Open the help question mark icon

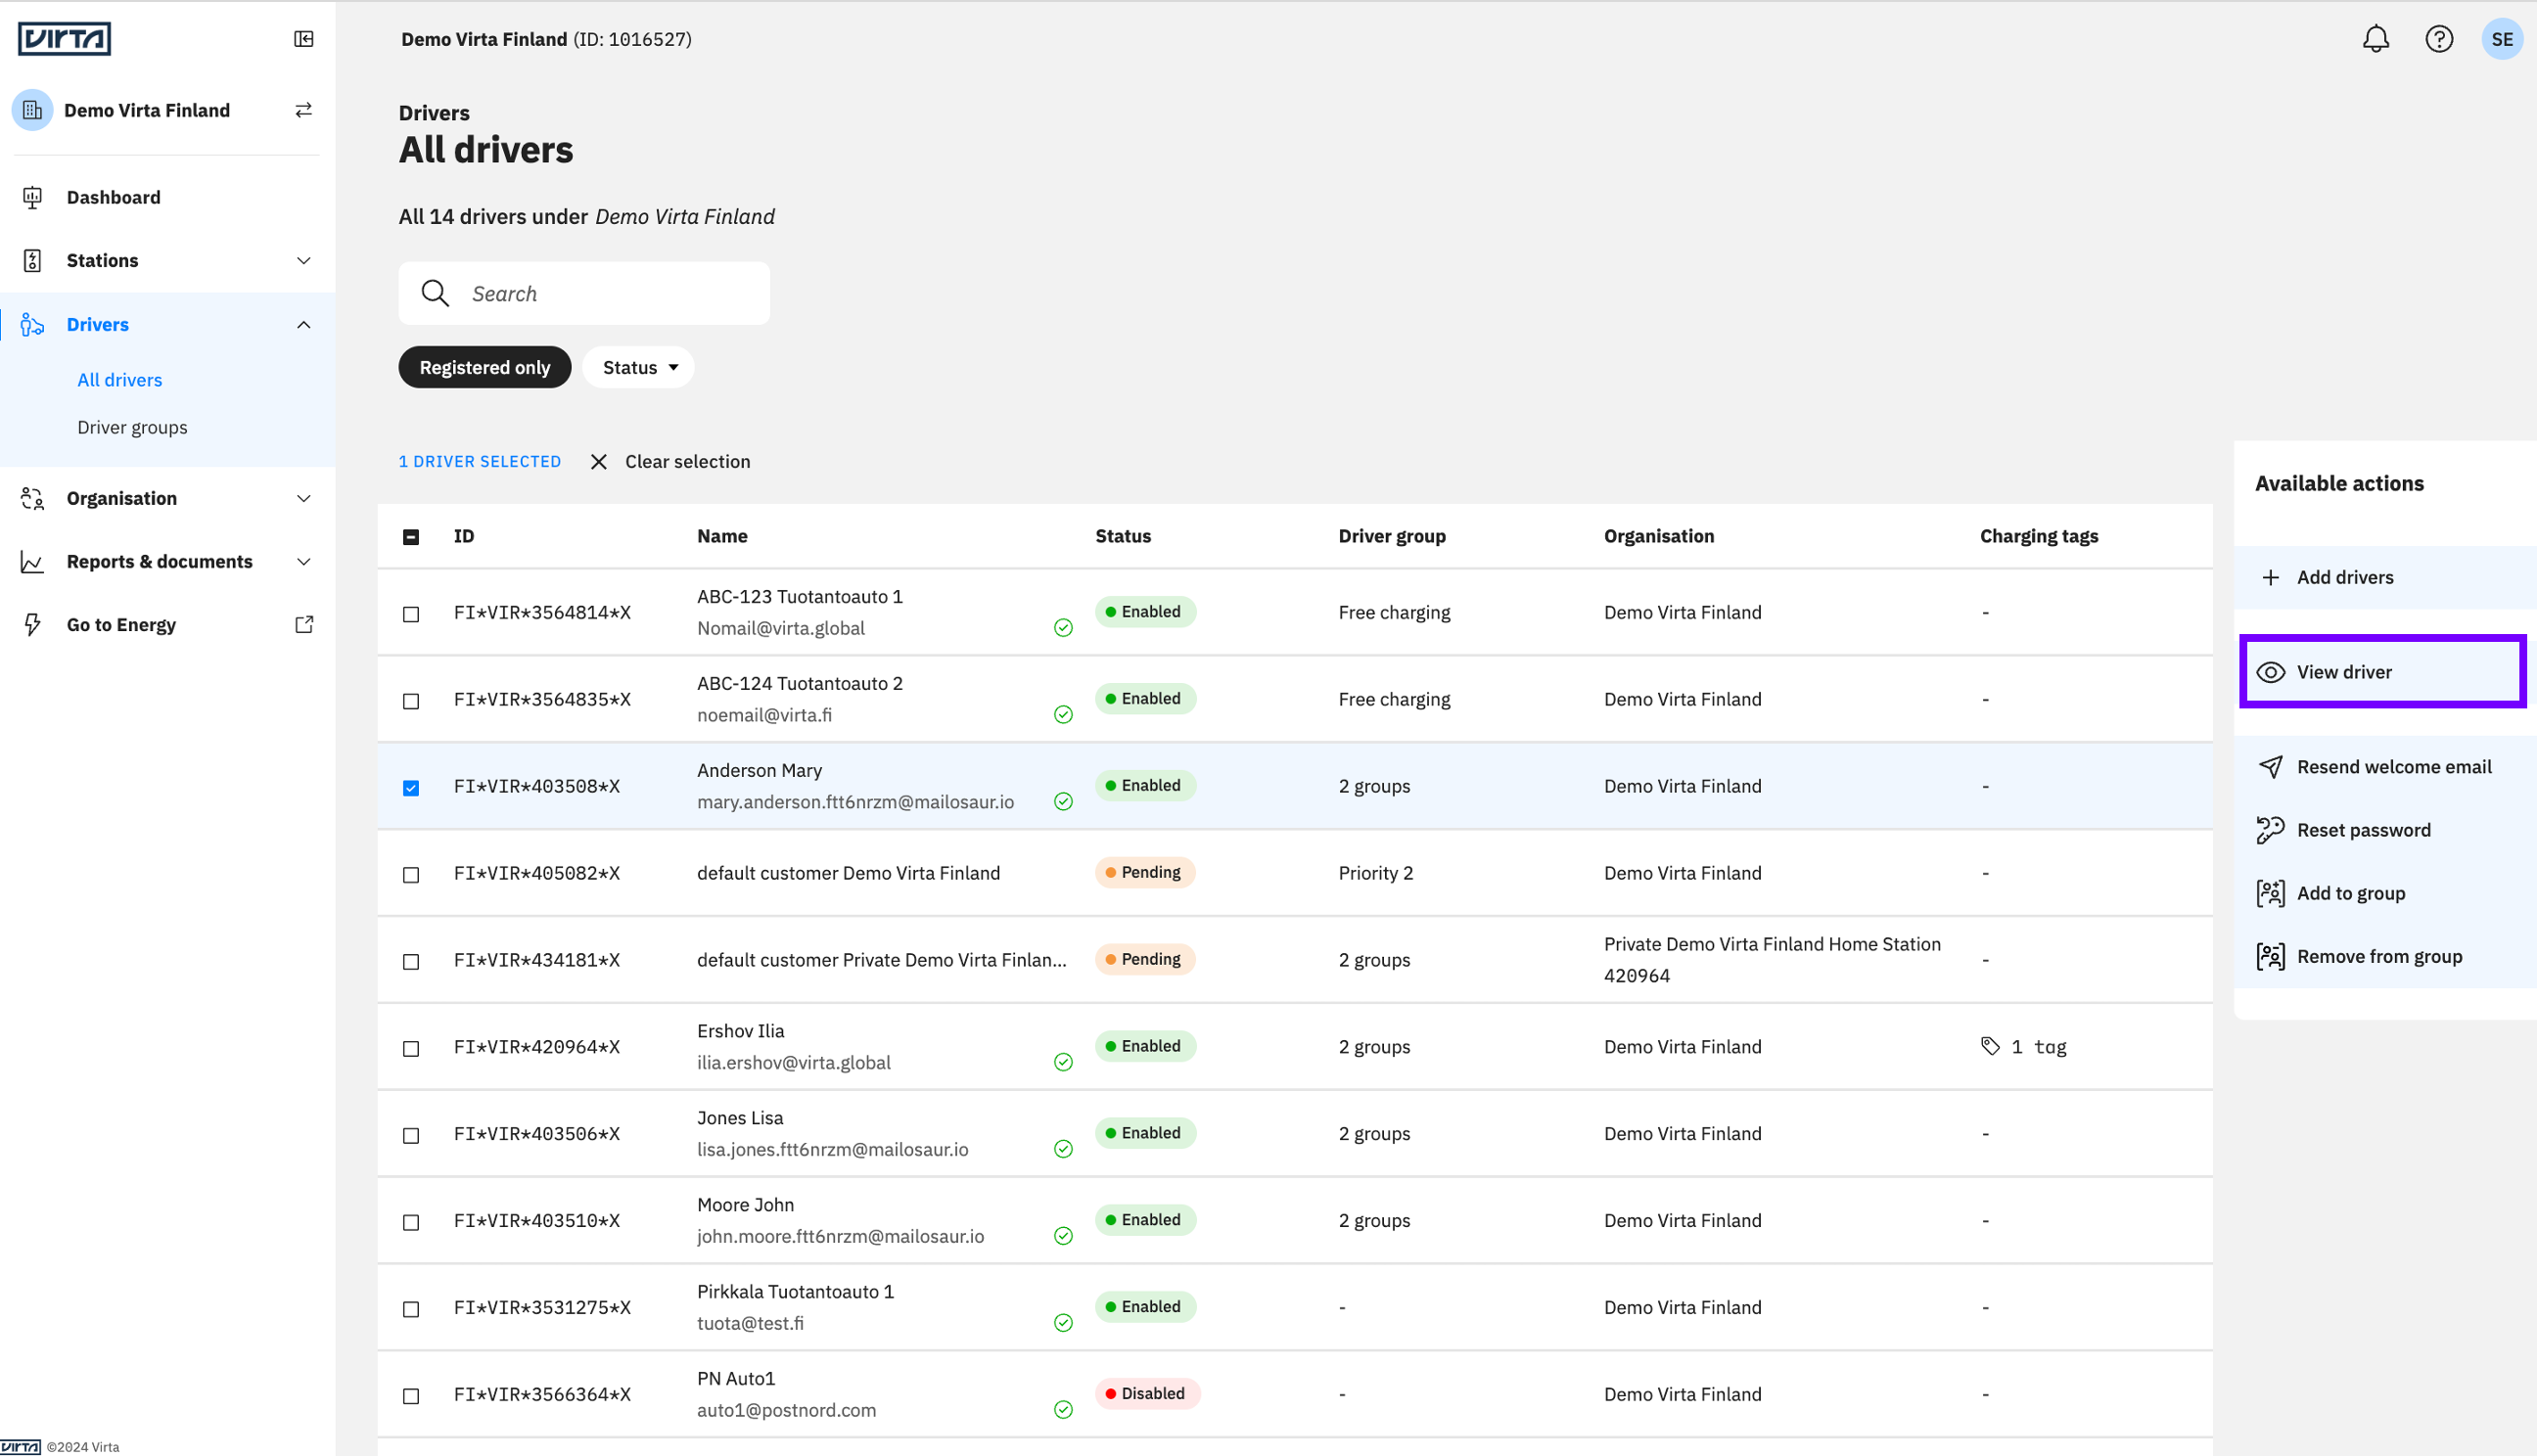2439,39
